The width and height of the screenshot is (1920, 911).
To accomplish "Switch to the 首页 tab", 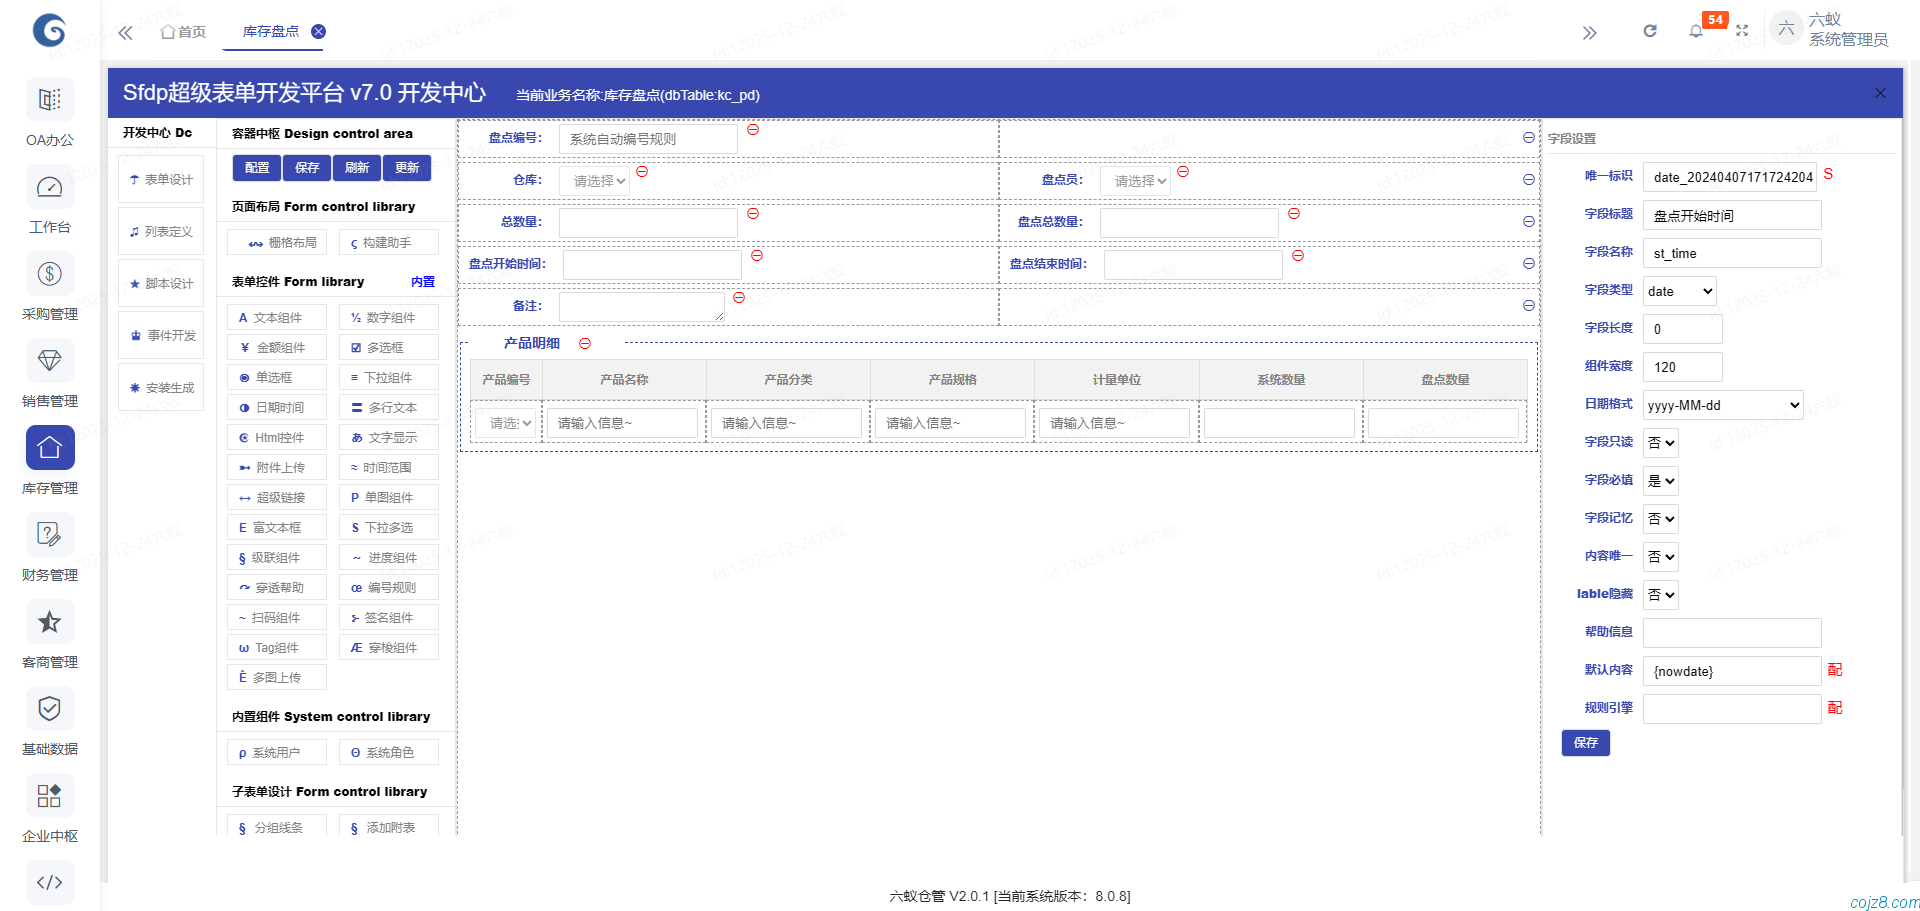I will tap(184, 32).
